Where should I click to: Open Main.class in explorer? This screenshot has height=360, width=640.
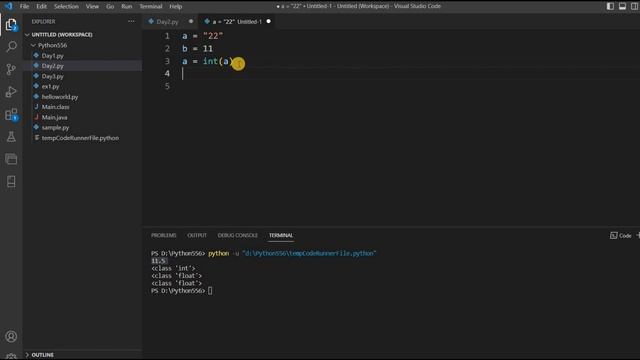(56, 107)
